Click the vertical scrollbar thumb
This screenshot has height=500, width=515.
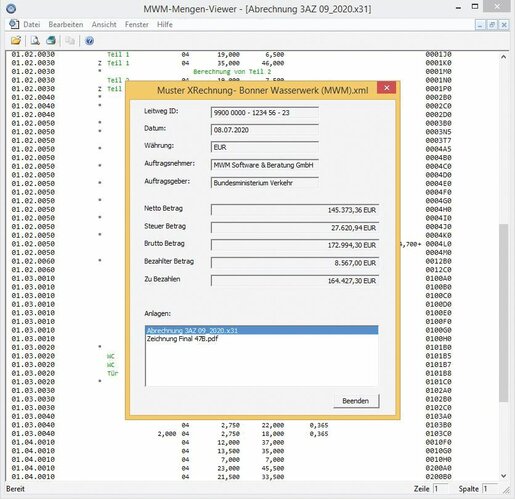pyautogui.click(x=503, y=313)
